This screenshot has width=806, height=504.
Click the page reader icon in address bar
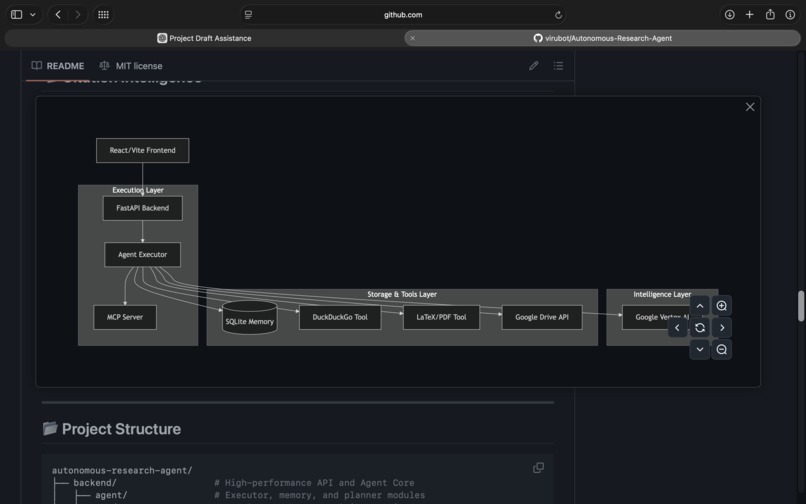(248, 15)
